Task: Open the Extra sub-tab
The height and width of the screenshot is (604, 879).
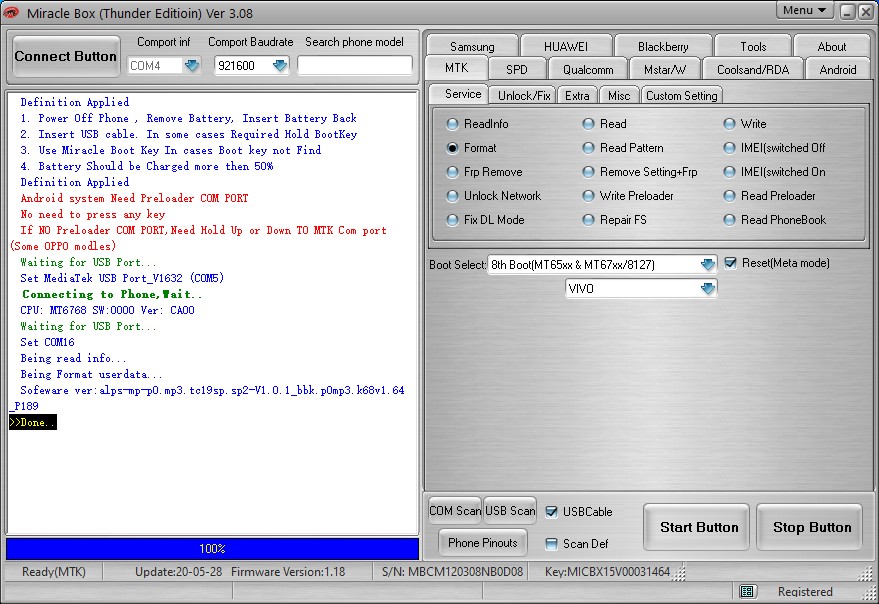Action: (577, 95)
